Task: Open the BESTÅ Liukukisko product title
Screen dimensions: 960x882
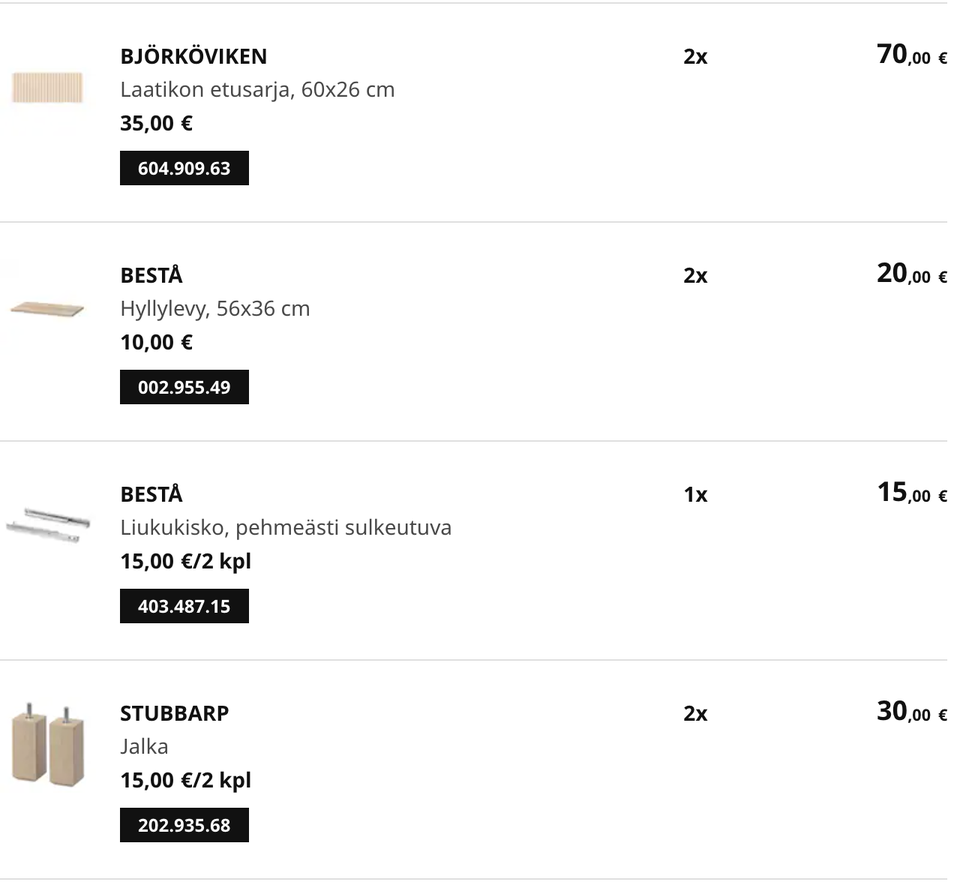Action: pyautogui.click(x=151, y=494)
